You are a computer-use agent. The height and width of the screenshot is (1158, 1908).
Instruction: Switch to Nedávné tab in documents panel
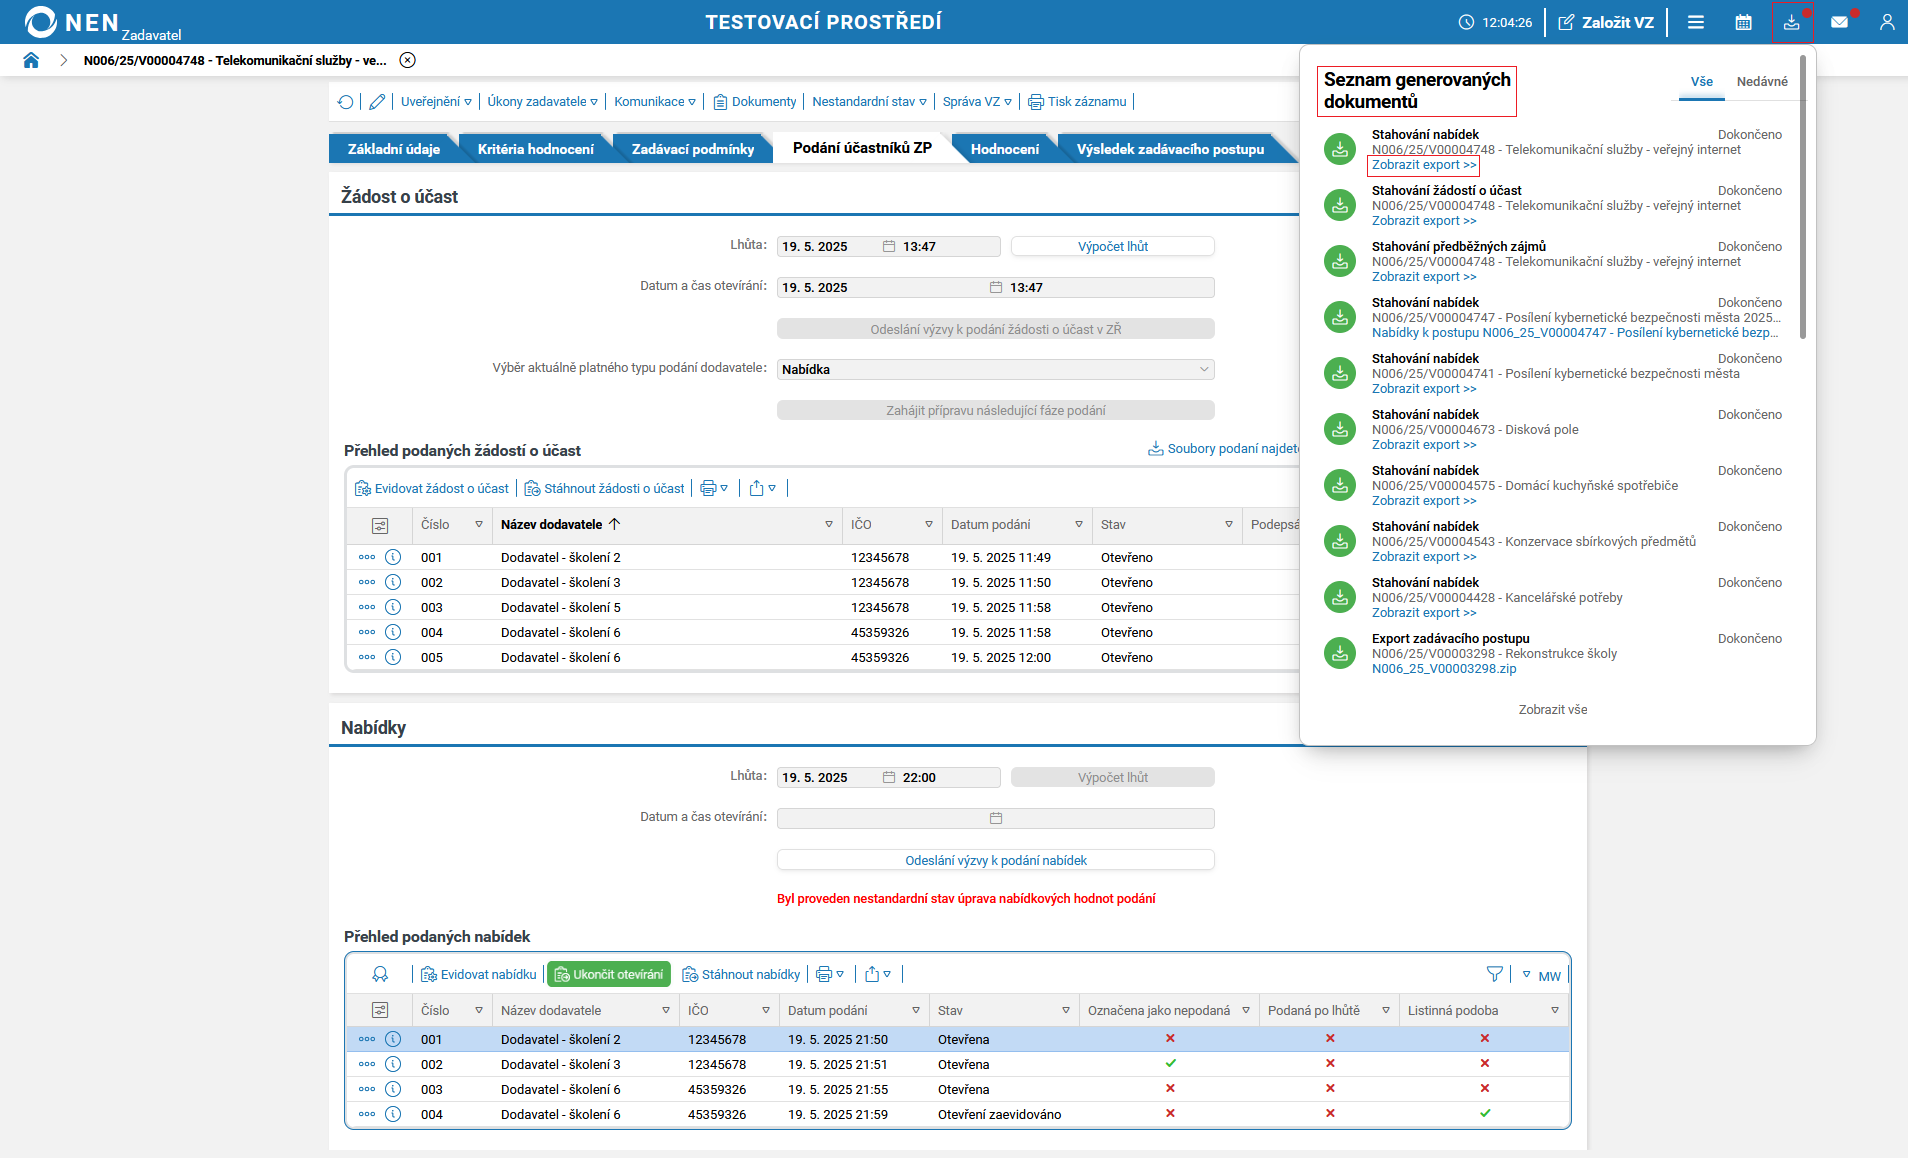(x=1761, y=82)
